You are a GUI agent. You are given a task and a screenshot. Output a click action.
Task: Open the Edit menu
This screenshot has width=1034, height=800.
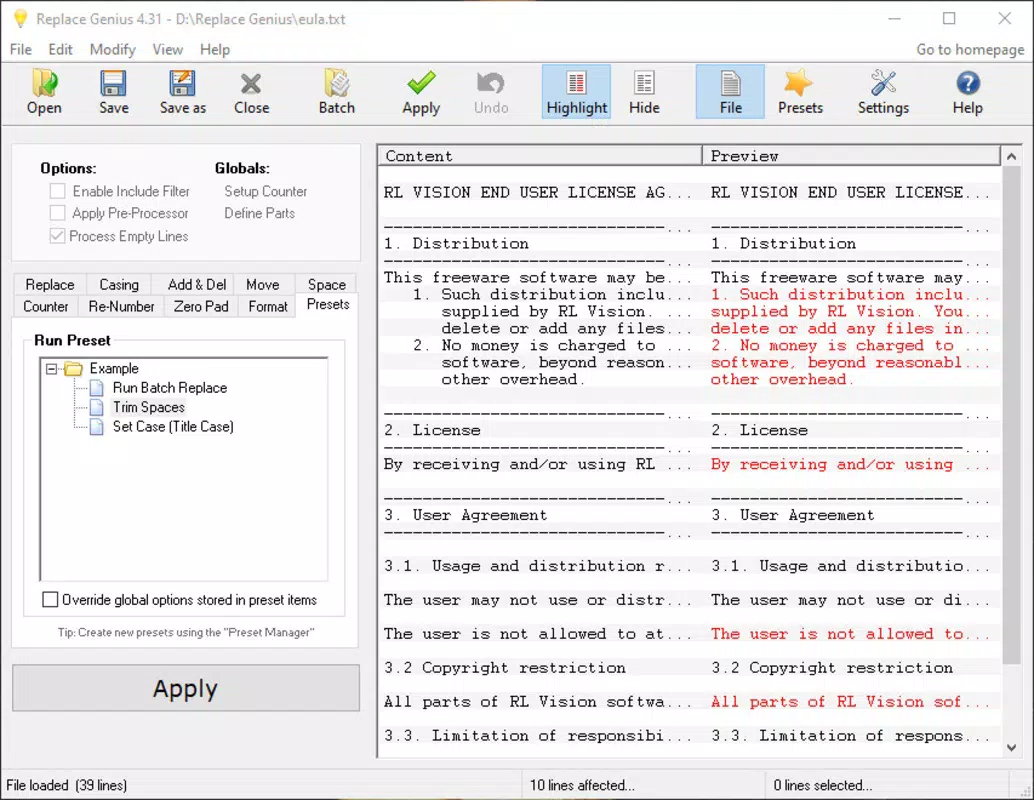(60, 49)
